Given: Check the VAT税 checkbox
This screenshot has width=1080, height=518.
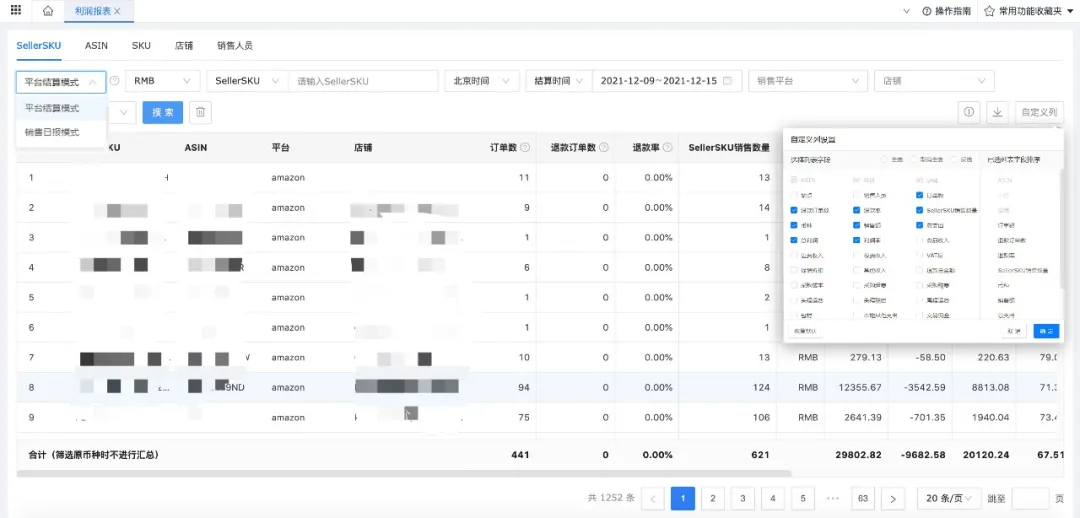Looking at the screenshot, I should point(920,255).
